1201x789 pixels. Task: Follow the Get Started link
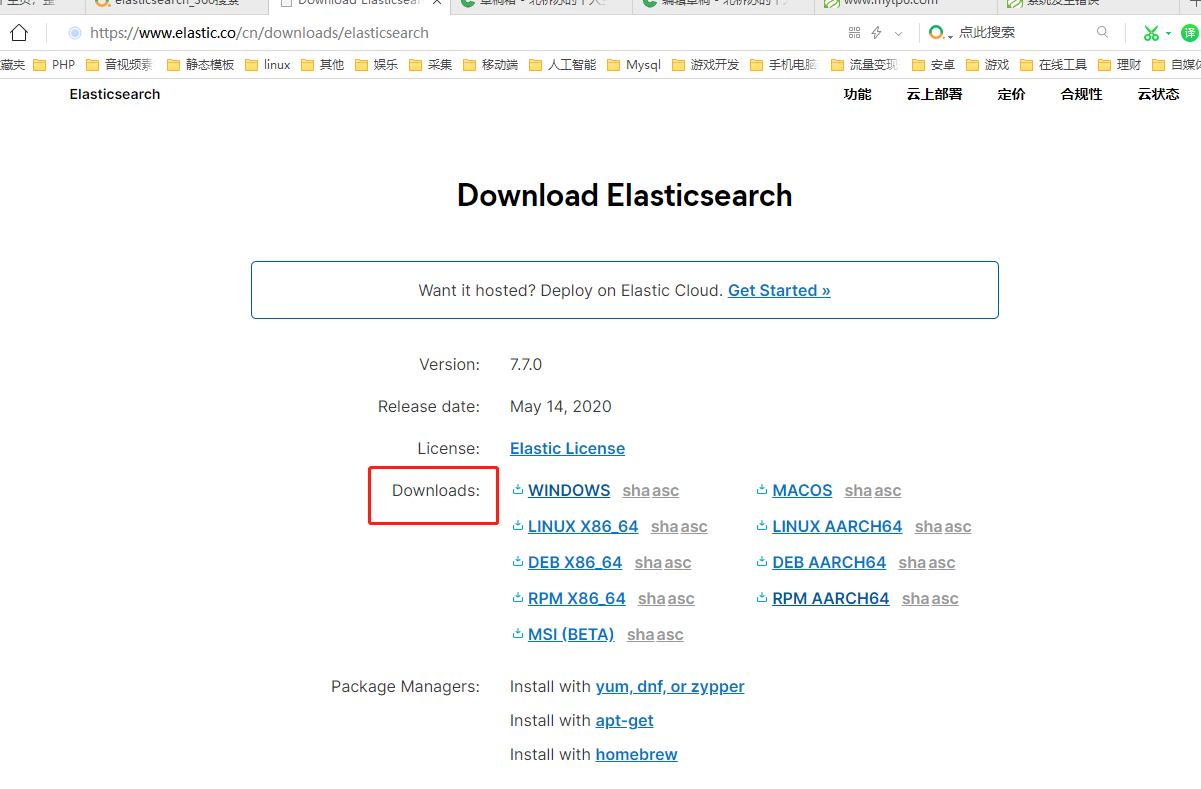pos(779,290)
